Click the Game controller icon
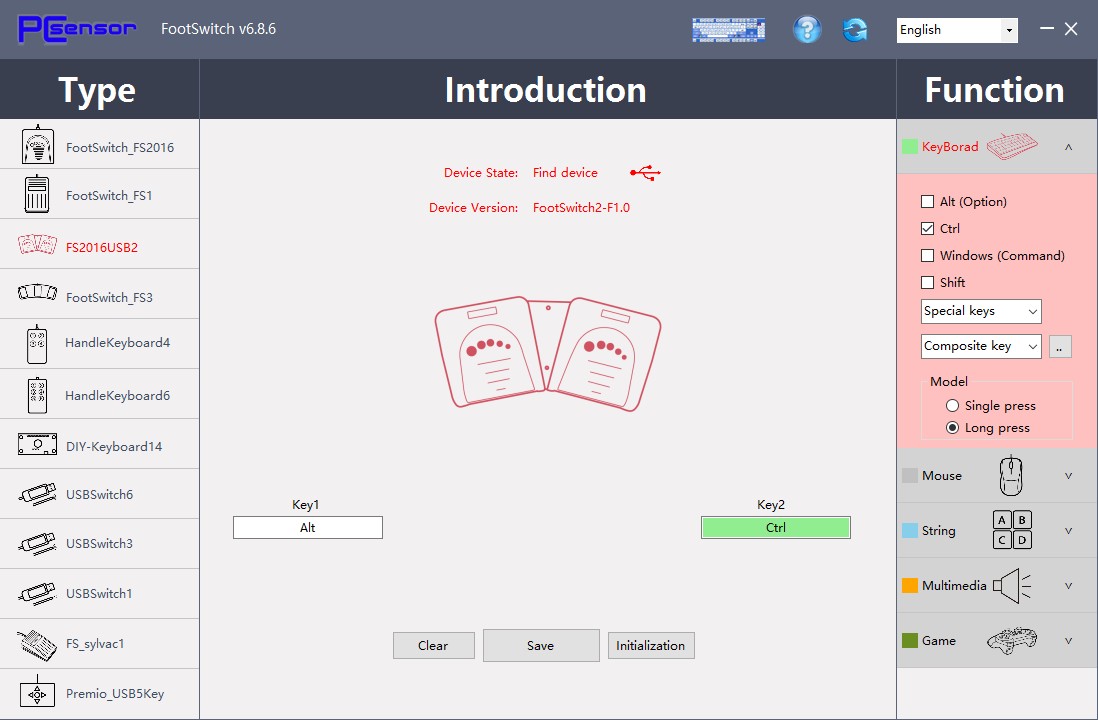Image resolution: width=1098 pixels, height=720 pixels. pos(1011,640)
